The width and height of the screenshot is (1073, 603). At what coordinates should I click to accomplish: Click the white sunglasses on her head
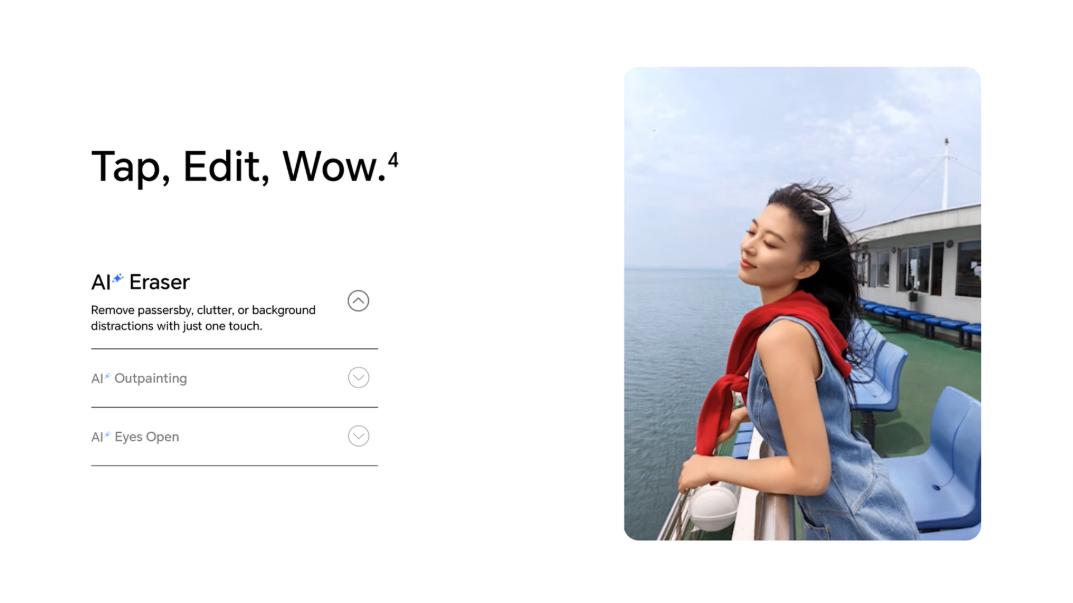click(820, 216)
